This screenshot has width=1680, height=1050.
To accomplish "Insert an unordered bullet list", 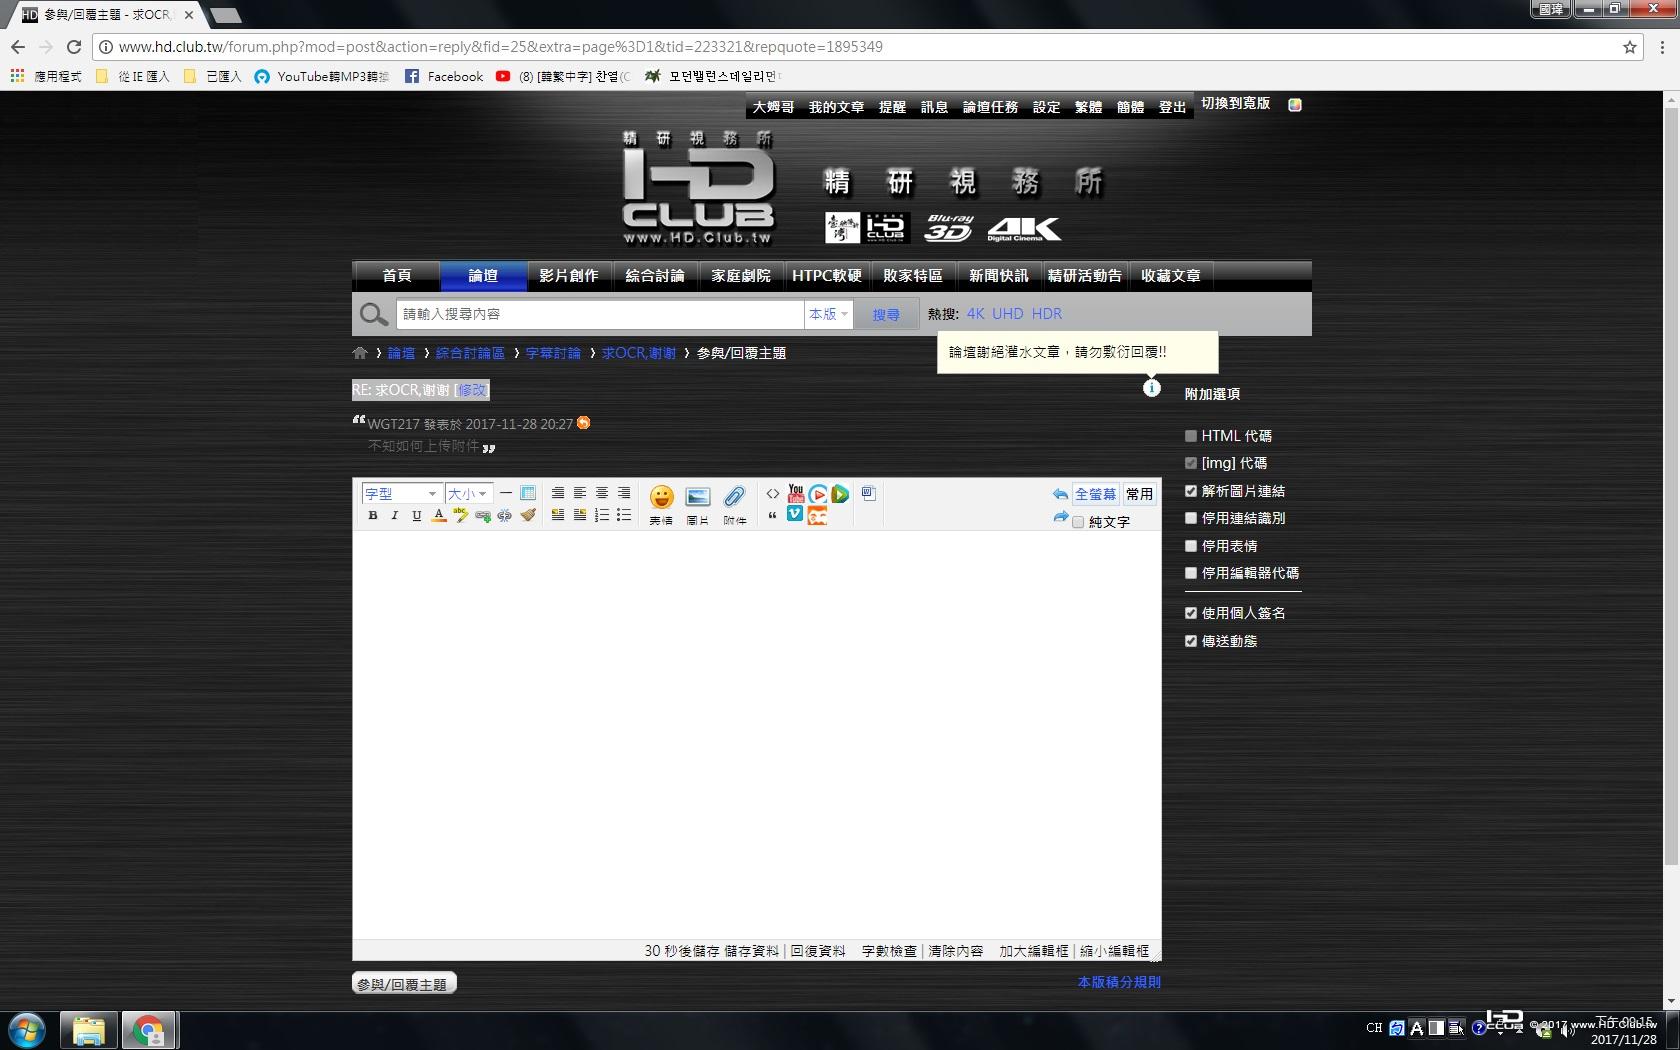I will pos(624,516).
